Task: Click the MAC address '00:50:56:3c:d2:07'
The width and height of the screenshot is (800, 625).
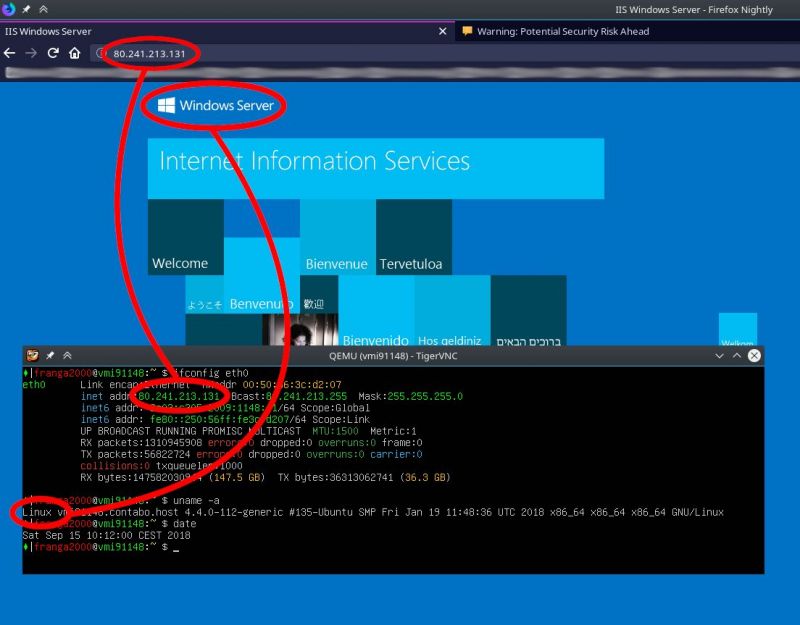Action: pos(292,385)
